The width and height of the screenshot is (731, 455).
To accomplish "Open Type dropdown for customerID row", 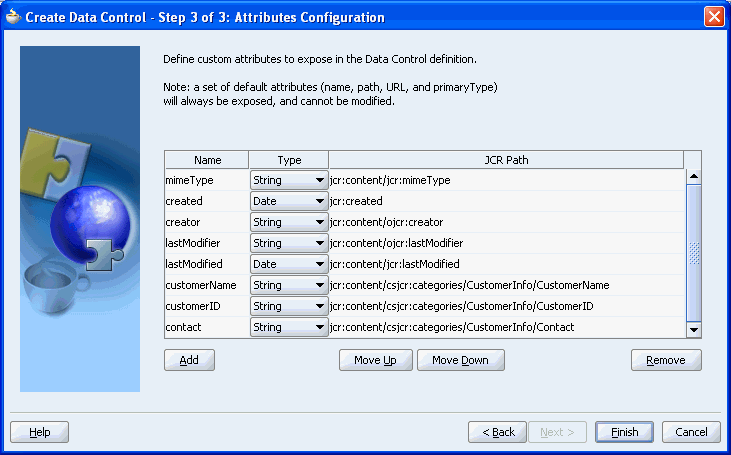I will tap(289, 306).
